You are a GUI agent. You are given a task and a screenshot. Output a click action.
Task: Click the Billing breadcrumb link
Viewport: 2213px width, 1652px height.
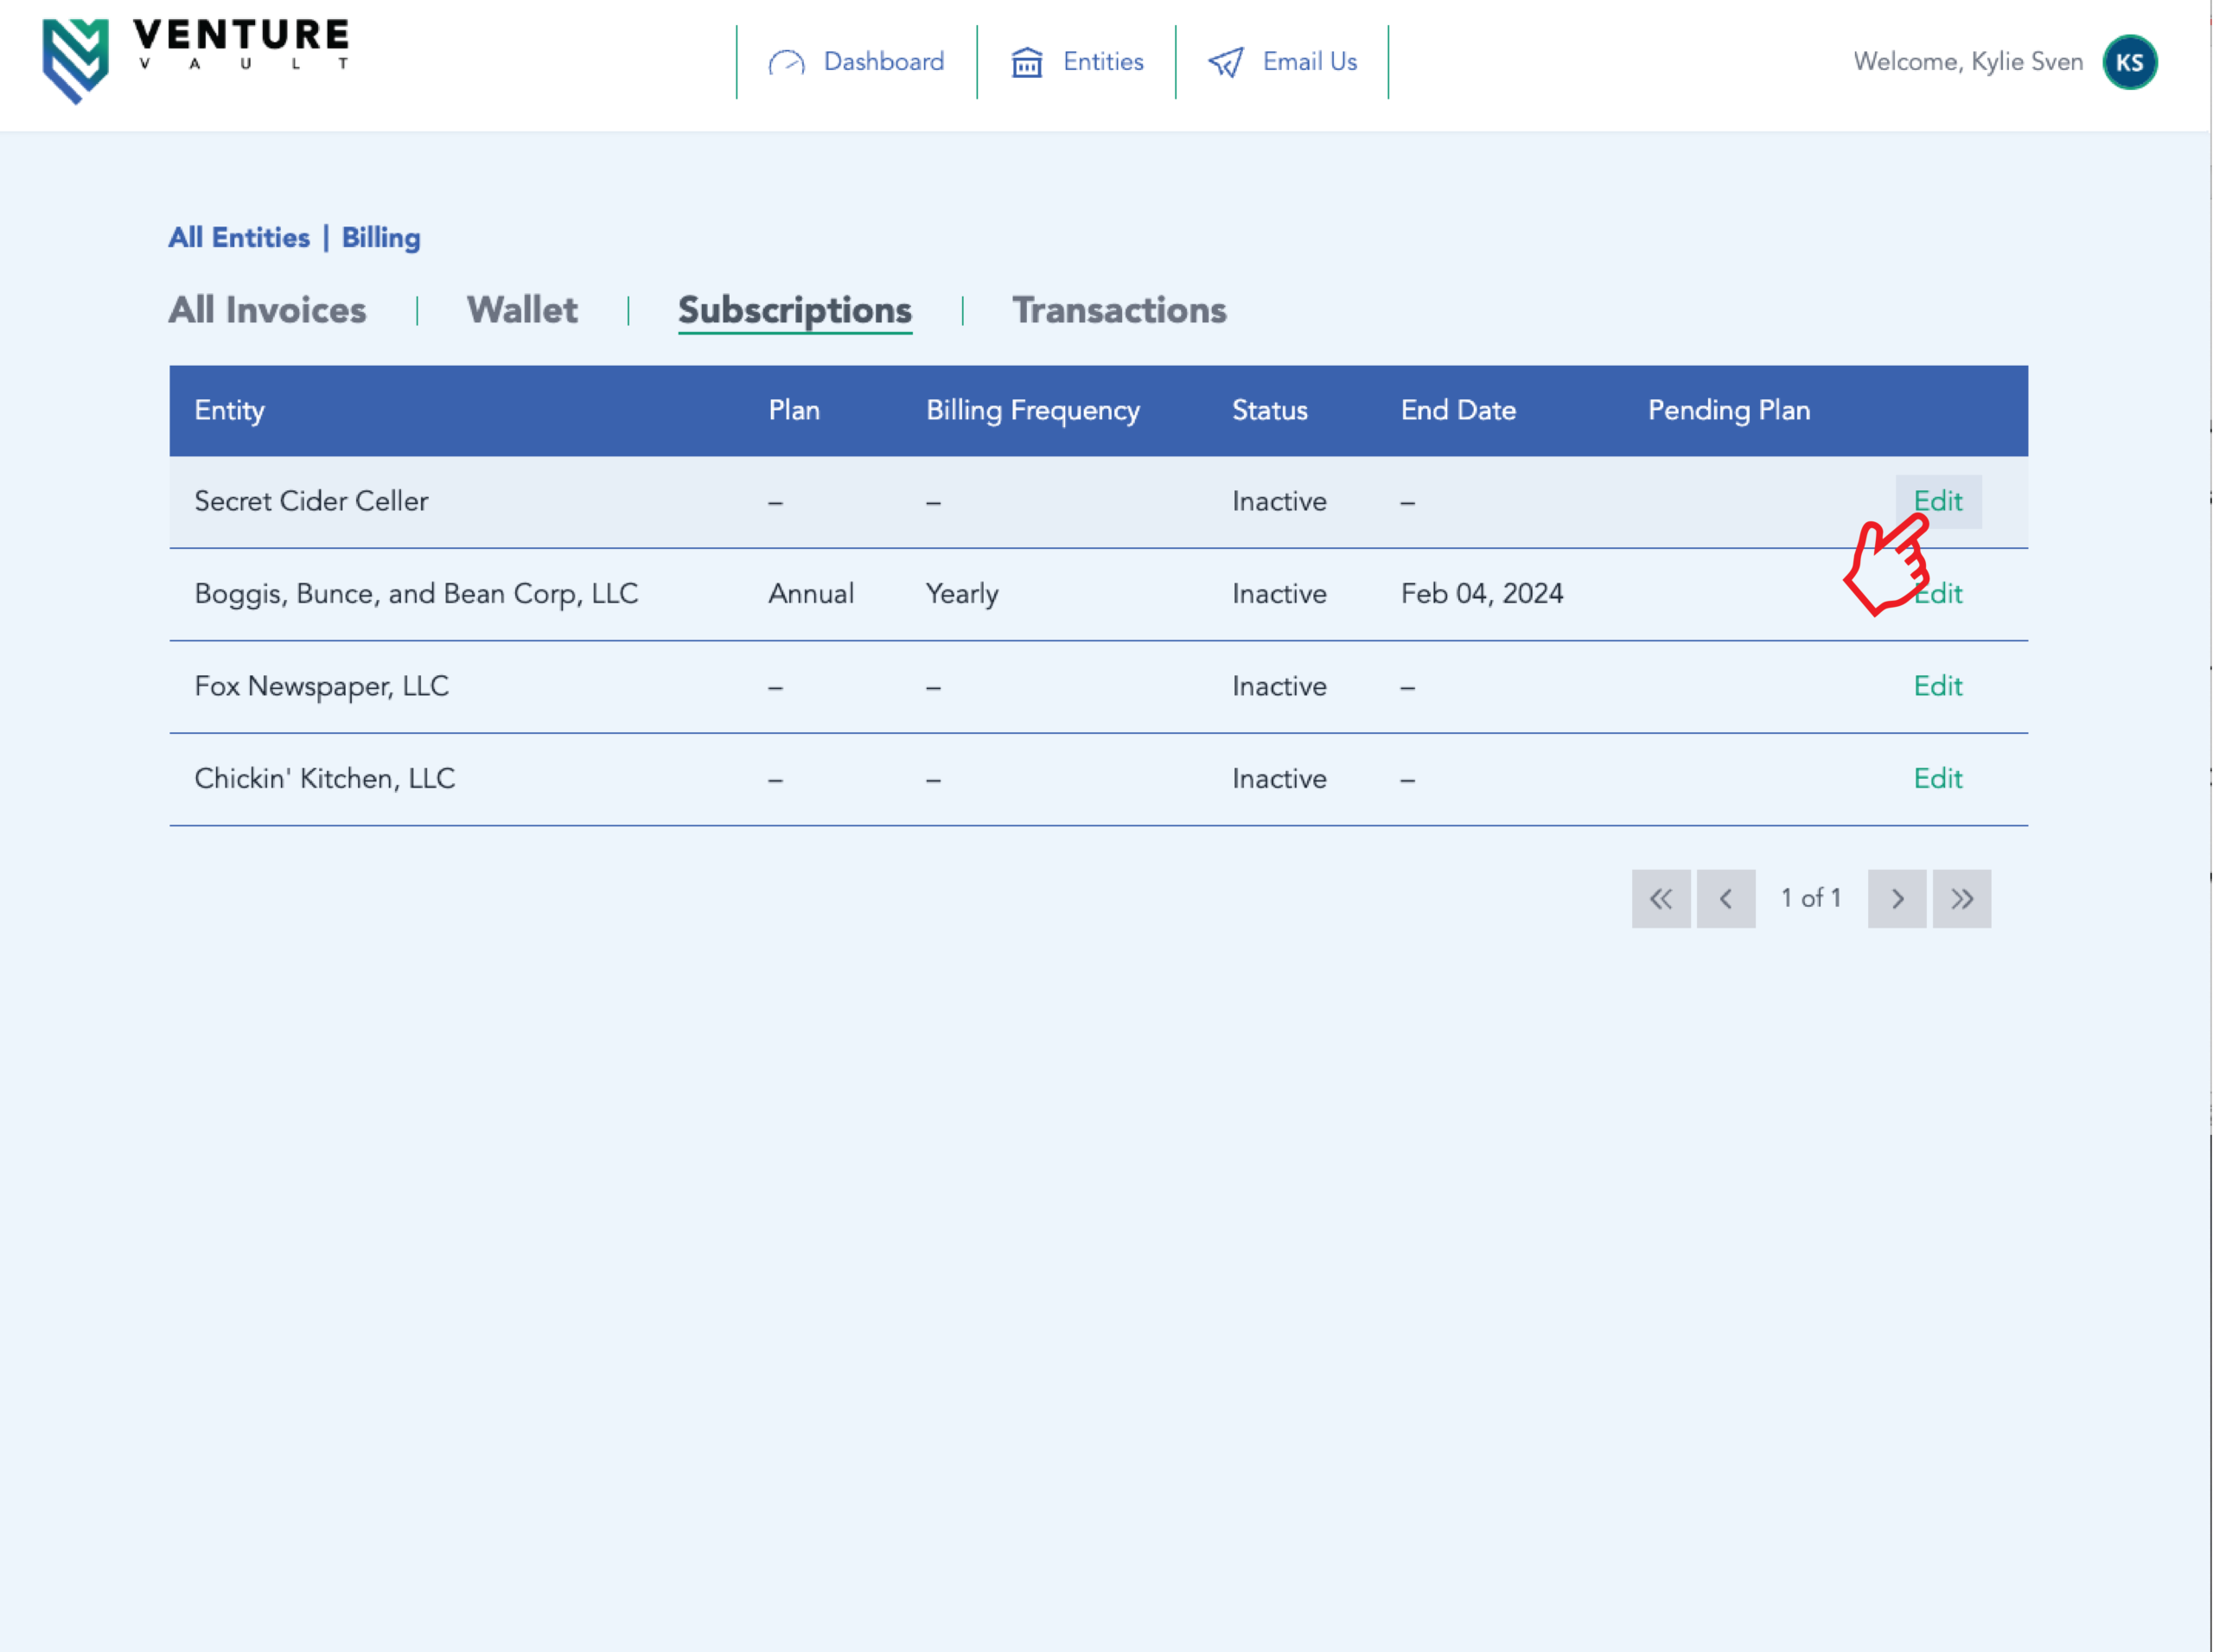click(x=381, y=238)
